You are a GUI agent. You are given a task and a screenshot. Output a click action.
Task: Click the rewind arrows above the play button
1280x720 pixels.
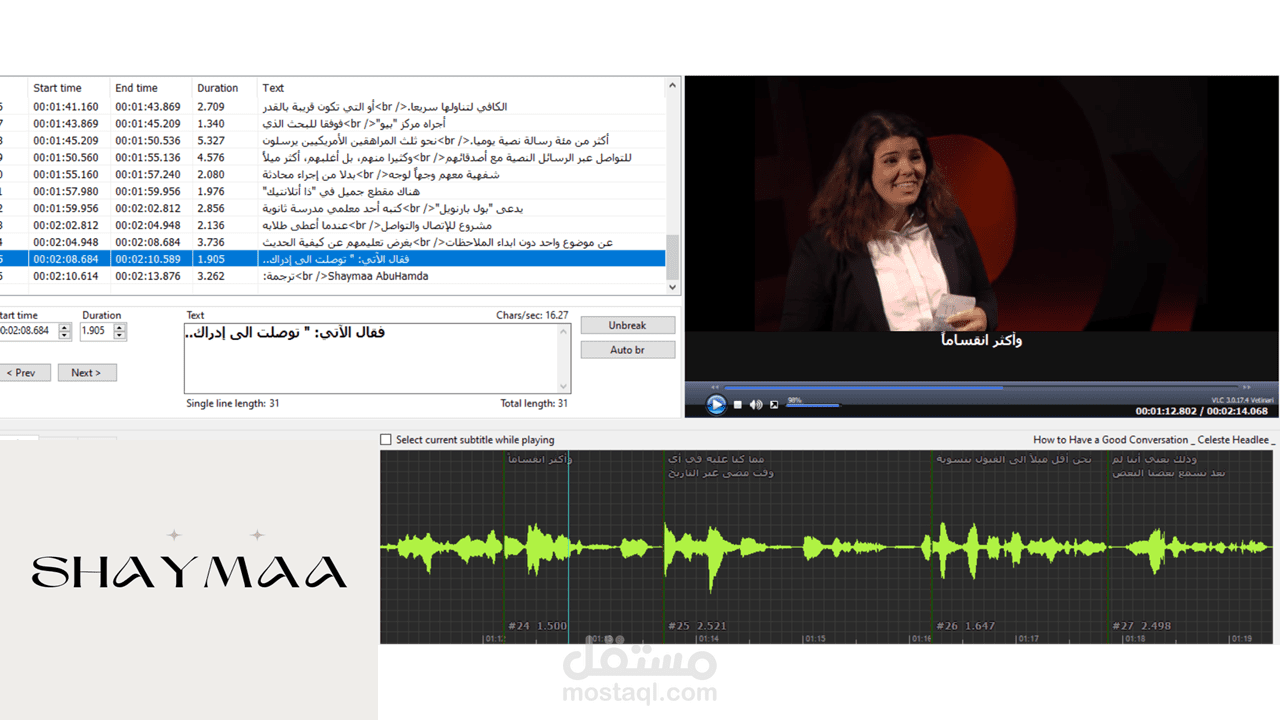coord(715,387)
